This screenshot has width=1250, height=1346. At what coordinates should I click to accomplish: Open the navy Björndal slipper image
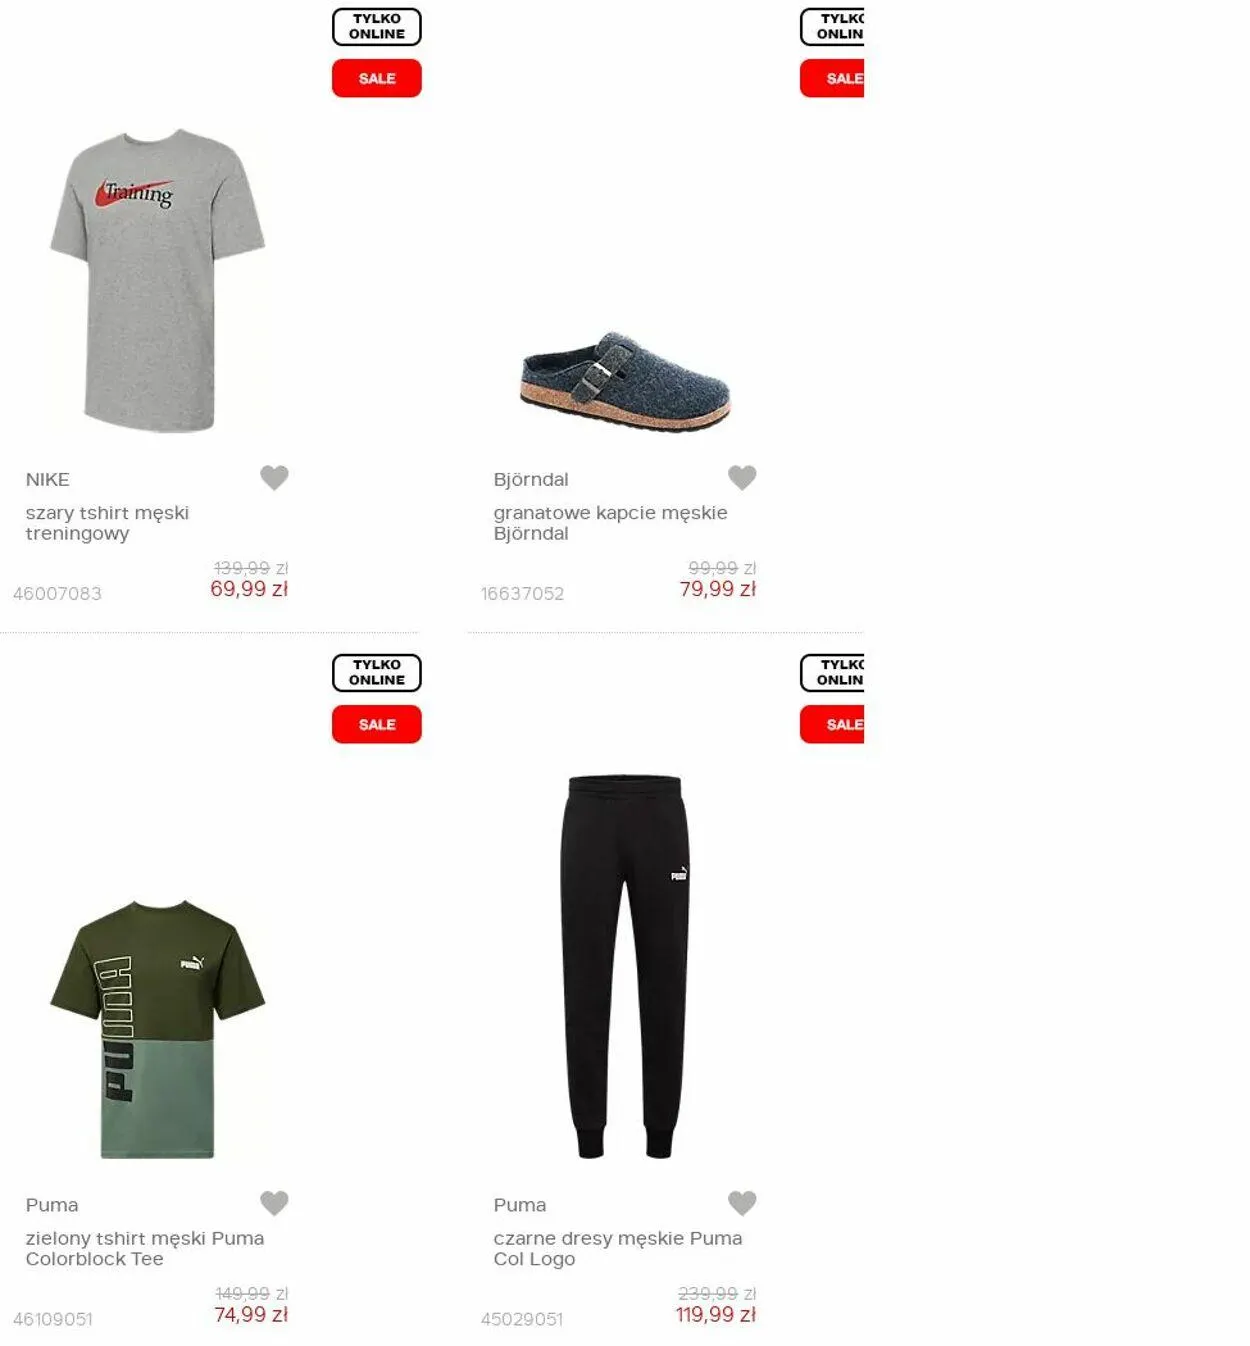(626, 381)
